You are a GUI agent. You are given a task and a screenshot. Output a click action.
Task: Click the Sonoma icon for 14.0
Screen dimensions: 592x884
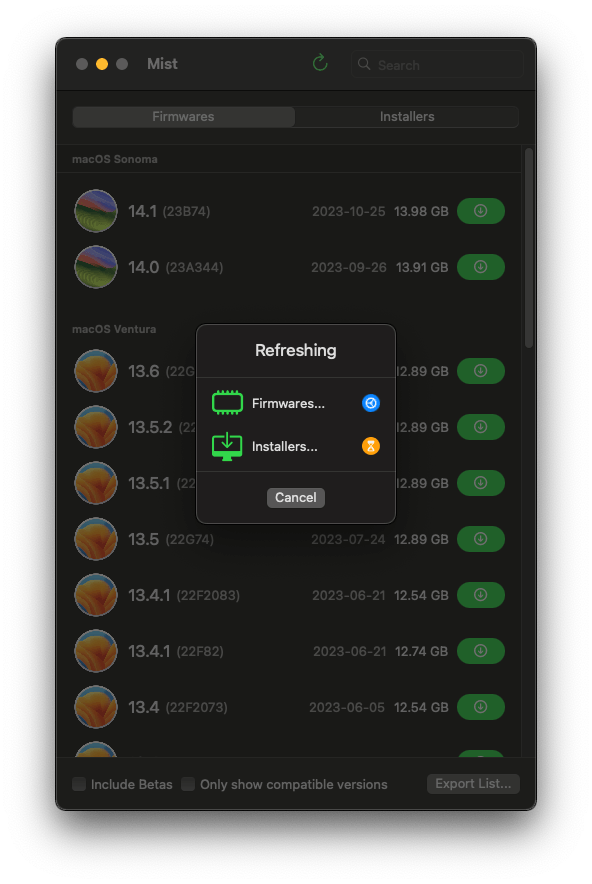point(96,267)
